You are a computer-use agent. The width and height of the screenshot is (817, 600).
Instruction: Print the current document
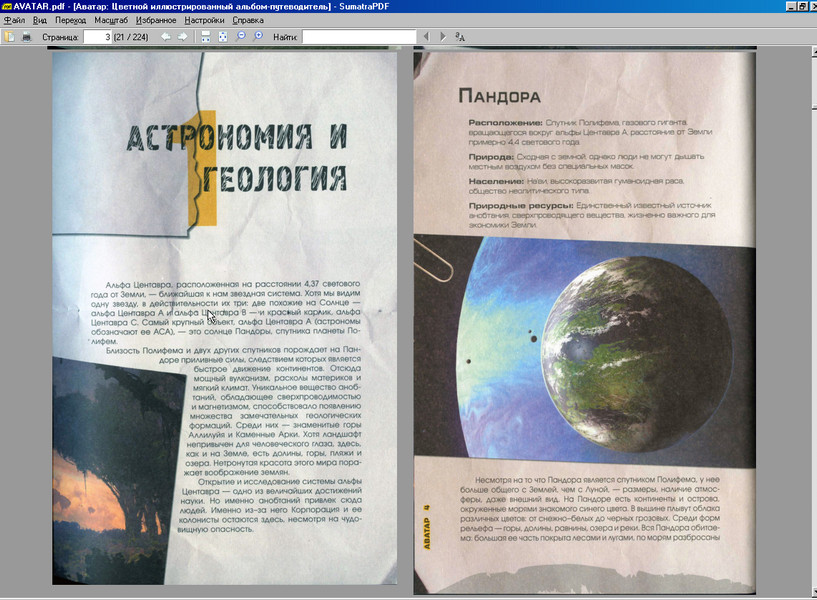(x=27, y=36)
